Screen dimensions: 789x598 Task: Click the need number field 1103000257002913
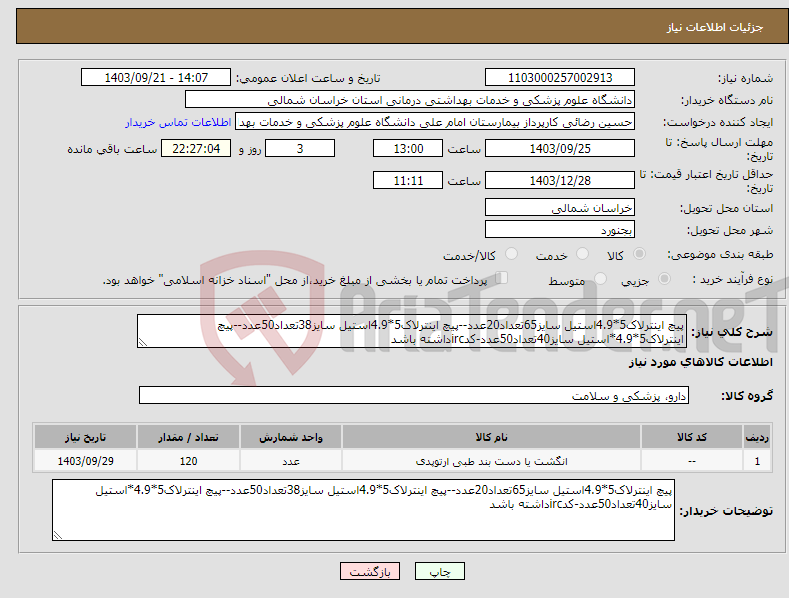(560, 78)
